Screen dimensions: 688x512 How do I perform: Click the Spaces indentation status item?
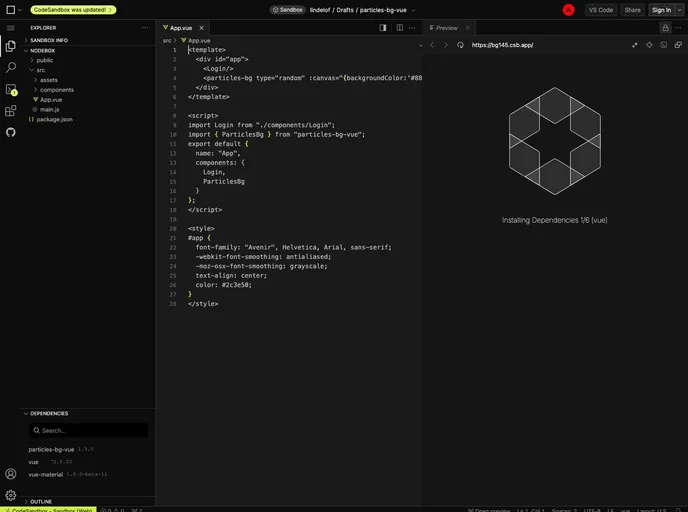[x=565, y=509]
